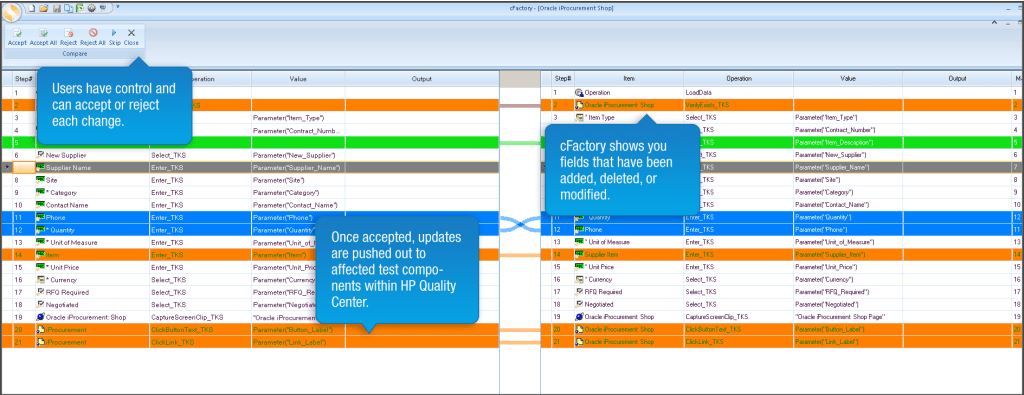This screenshot has width=1024, height=395.
Task: Select 'New Supplier' row in the left pane
Action: pos(250,155)
